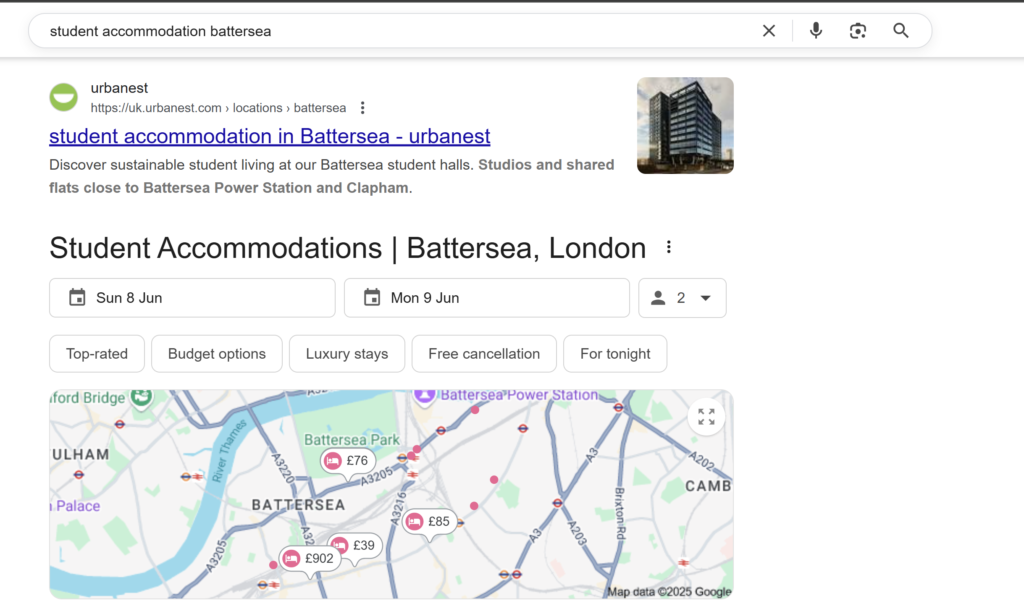Apply the Top-rated filter
1024x609 pixels.
(x=97, y=354)
